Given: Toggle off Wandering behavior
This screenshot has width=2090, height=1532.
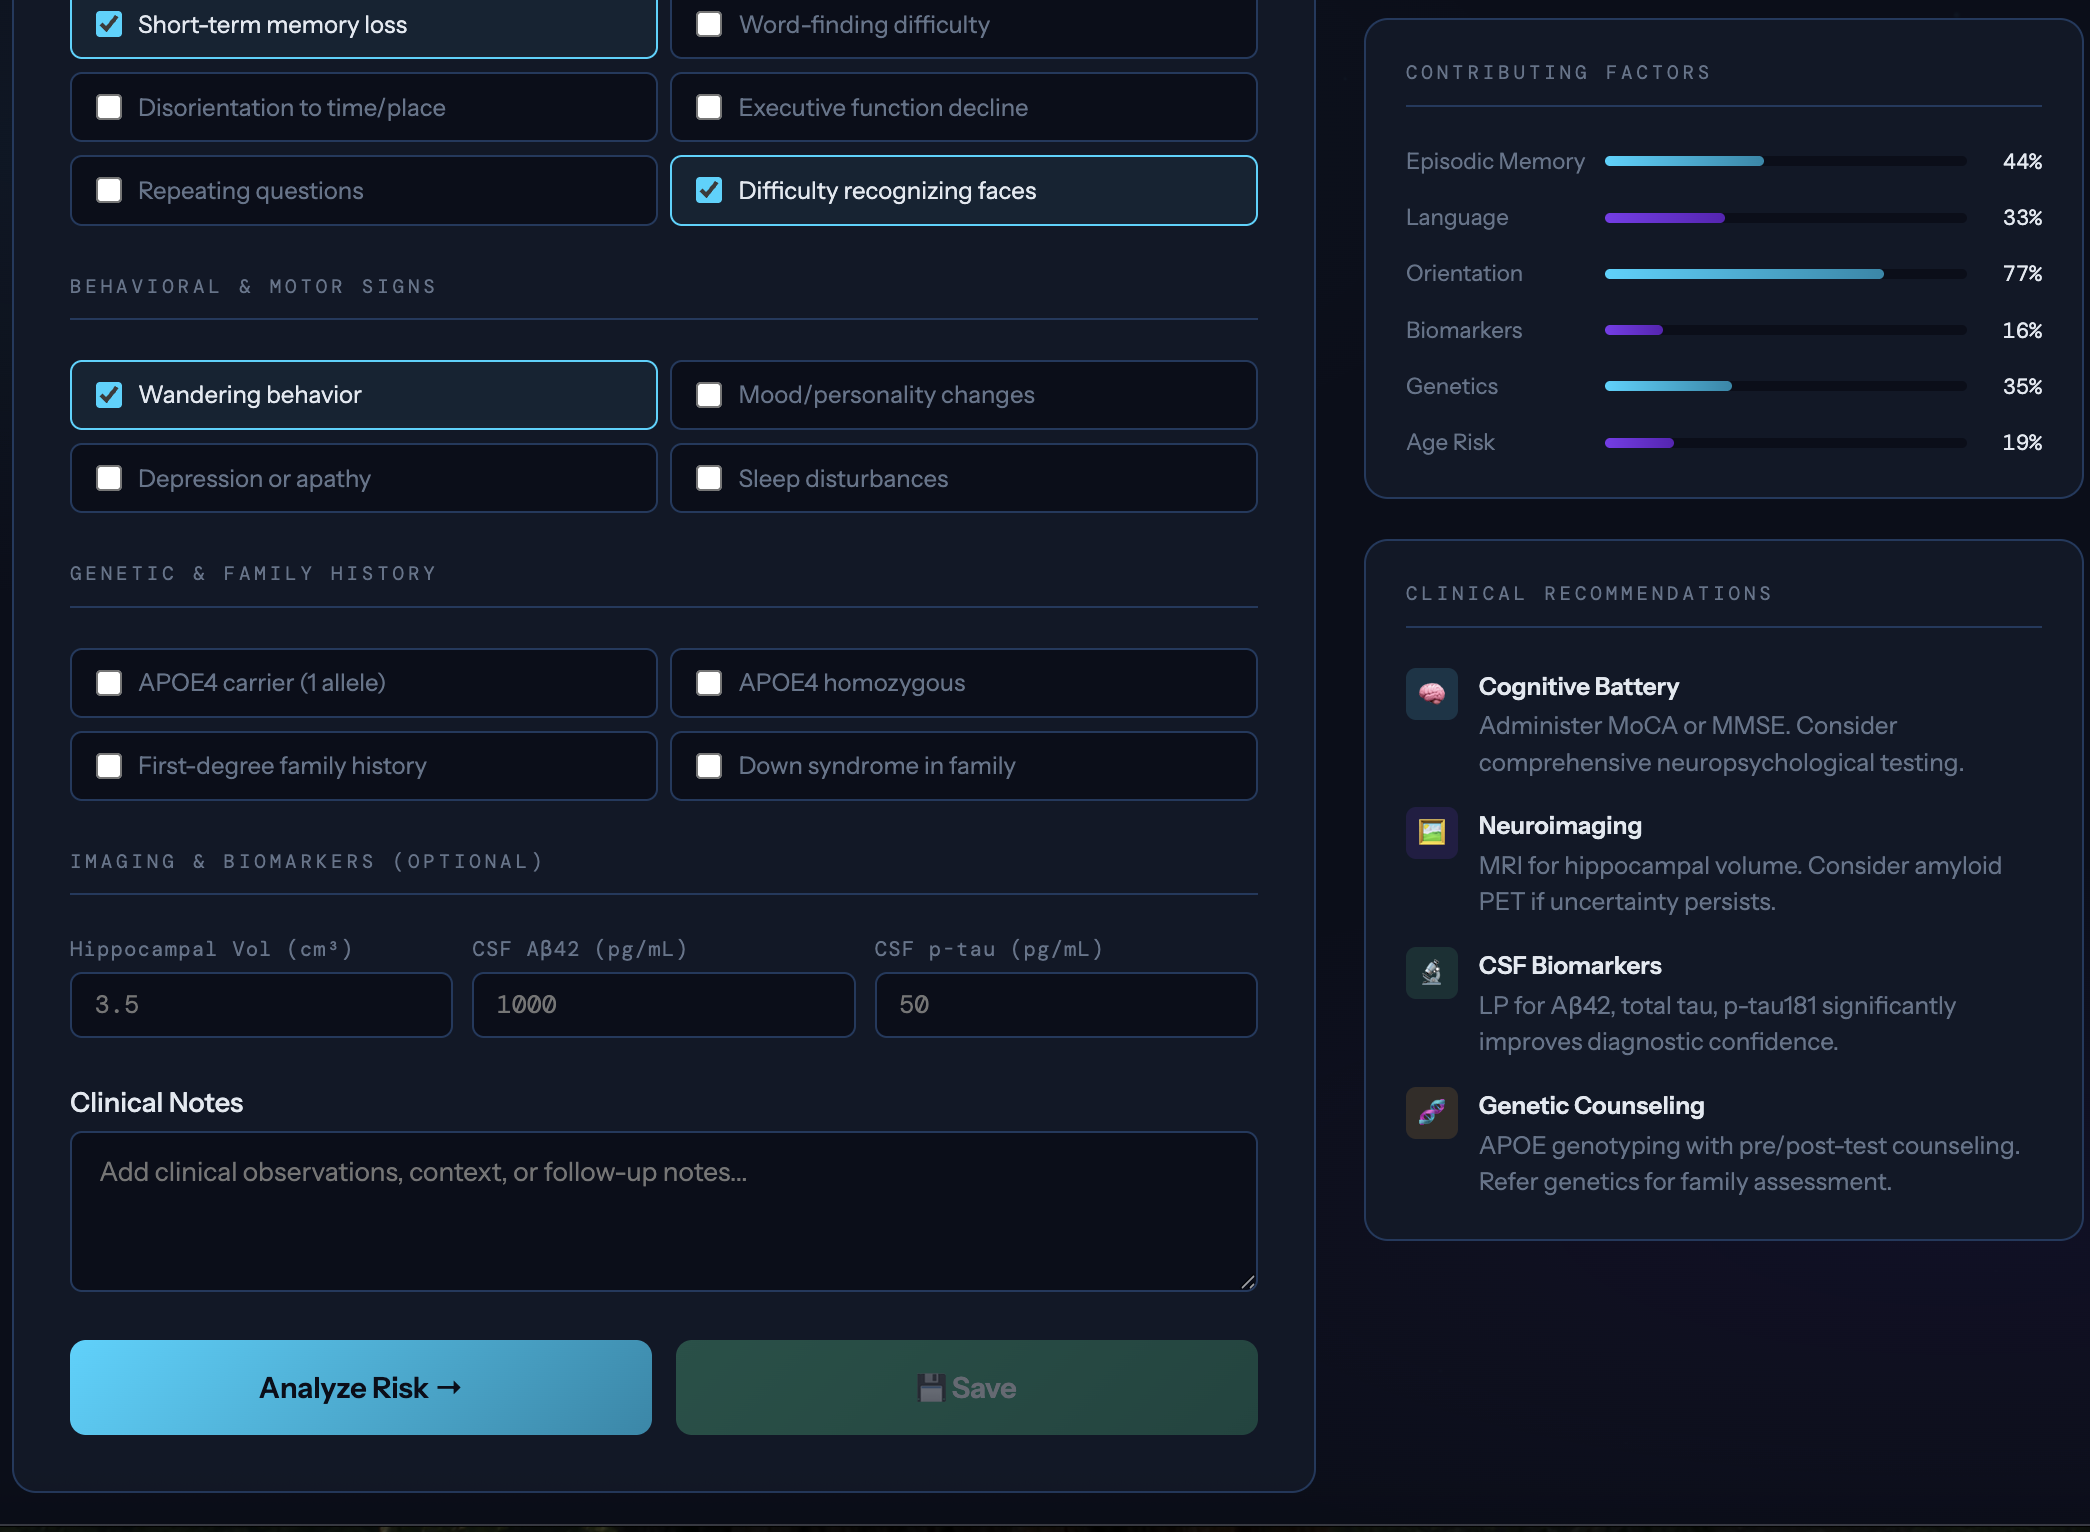Looking at the screenshot, I should (x=109, y=395).
